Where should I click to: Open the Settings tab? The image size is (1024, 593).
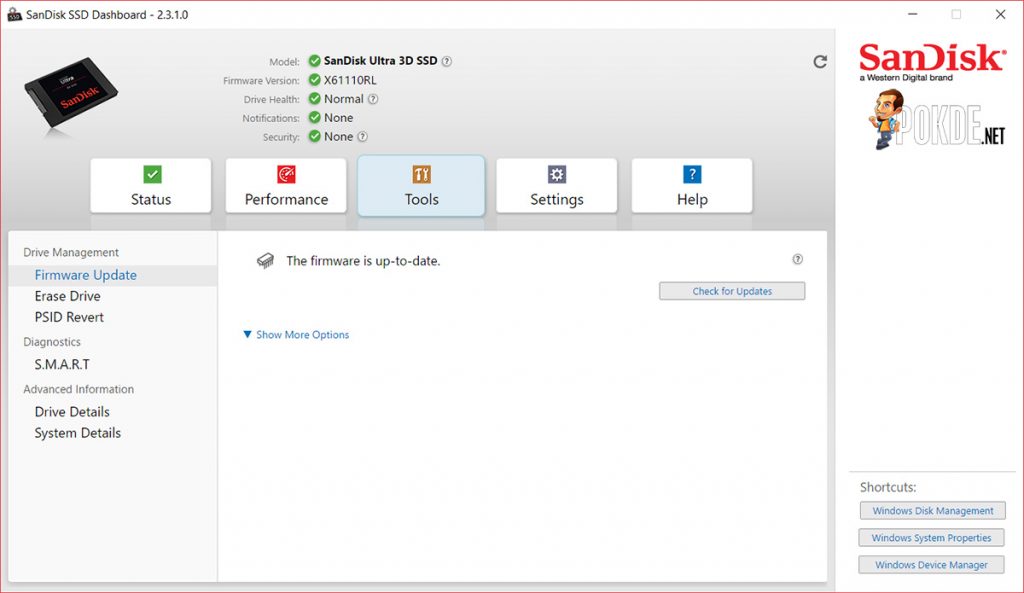point(556,185)
